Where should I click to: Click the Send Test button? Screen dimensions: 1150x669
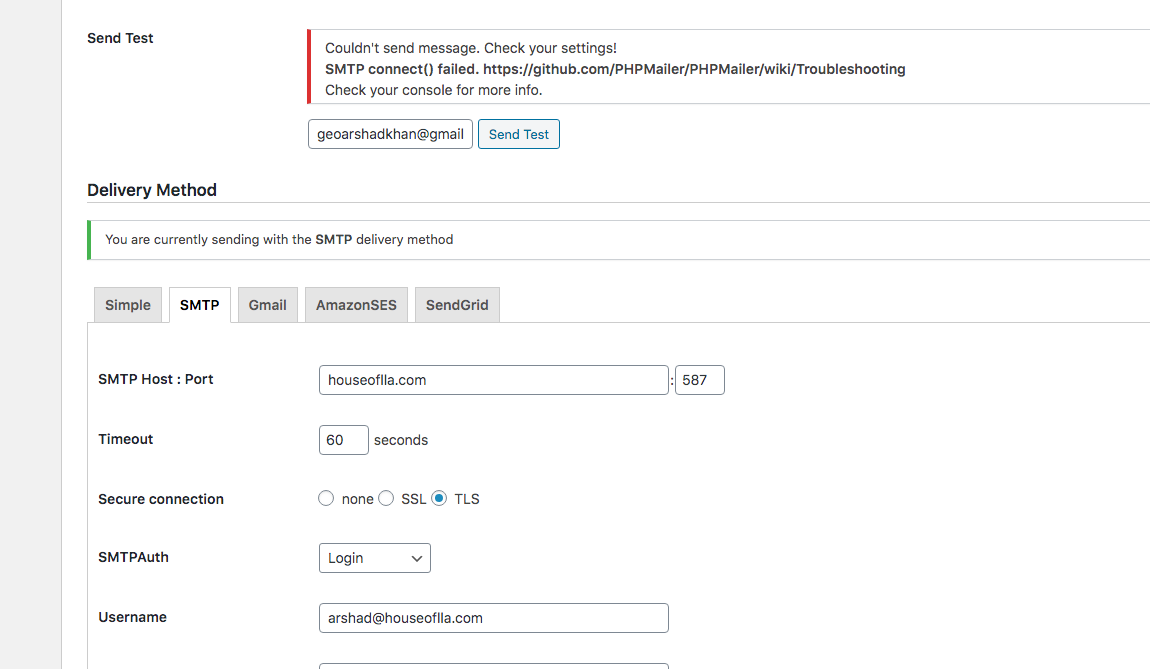pos(518,134)
